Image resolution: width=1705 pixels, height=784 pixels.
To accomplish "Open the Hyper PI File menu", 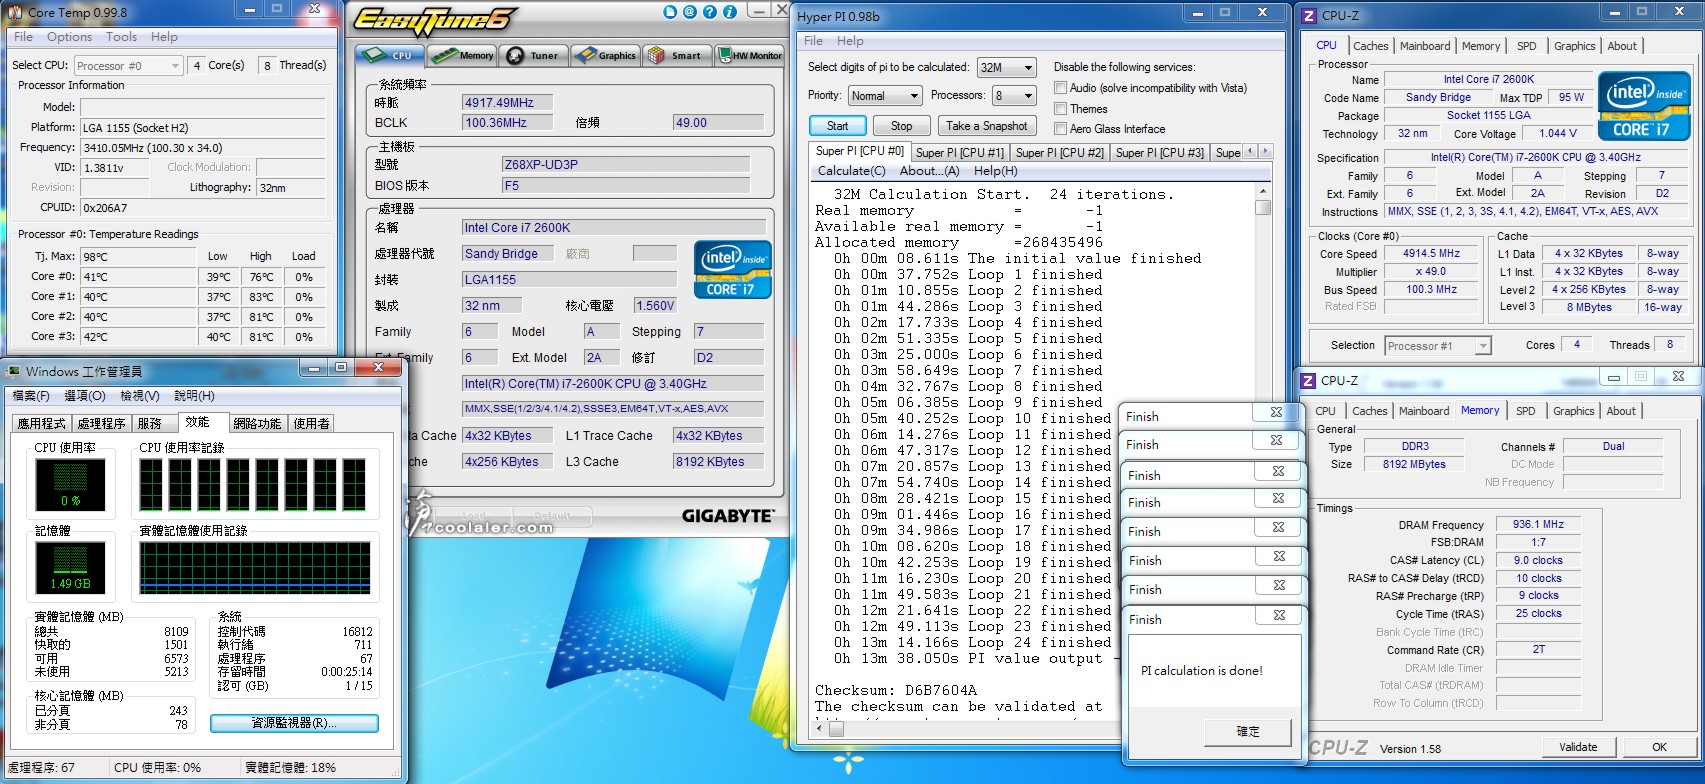I will (x=814, y=41).
